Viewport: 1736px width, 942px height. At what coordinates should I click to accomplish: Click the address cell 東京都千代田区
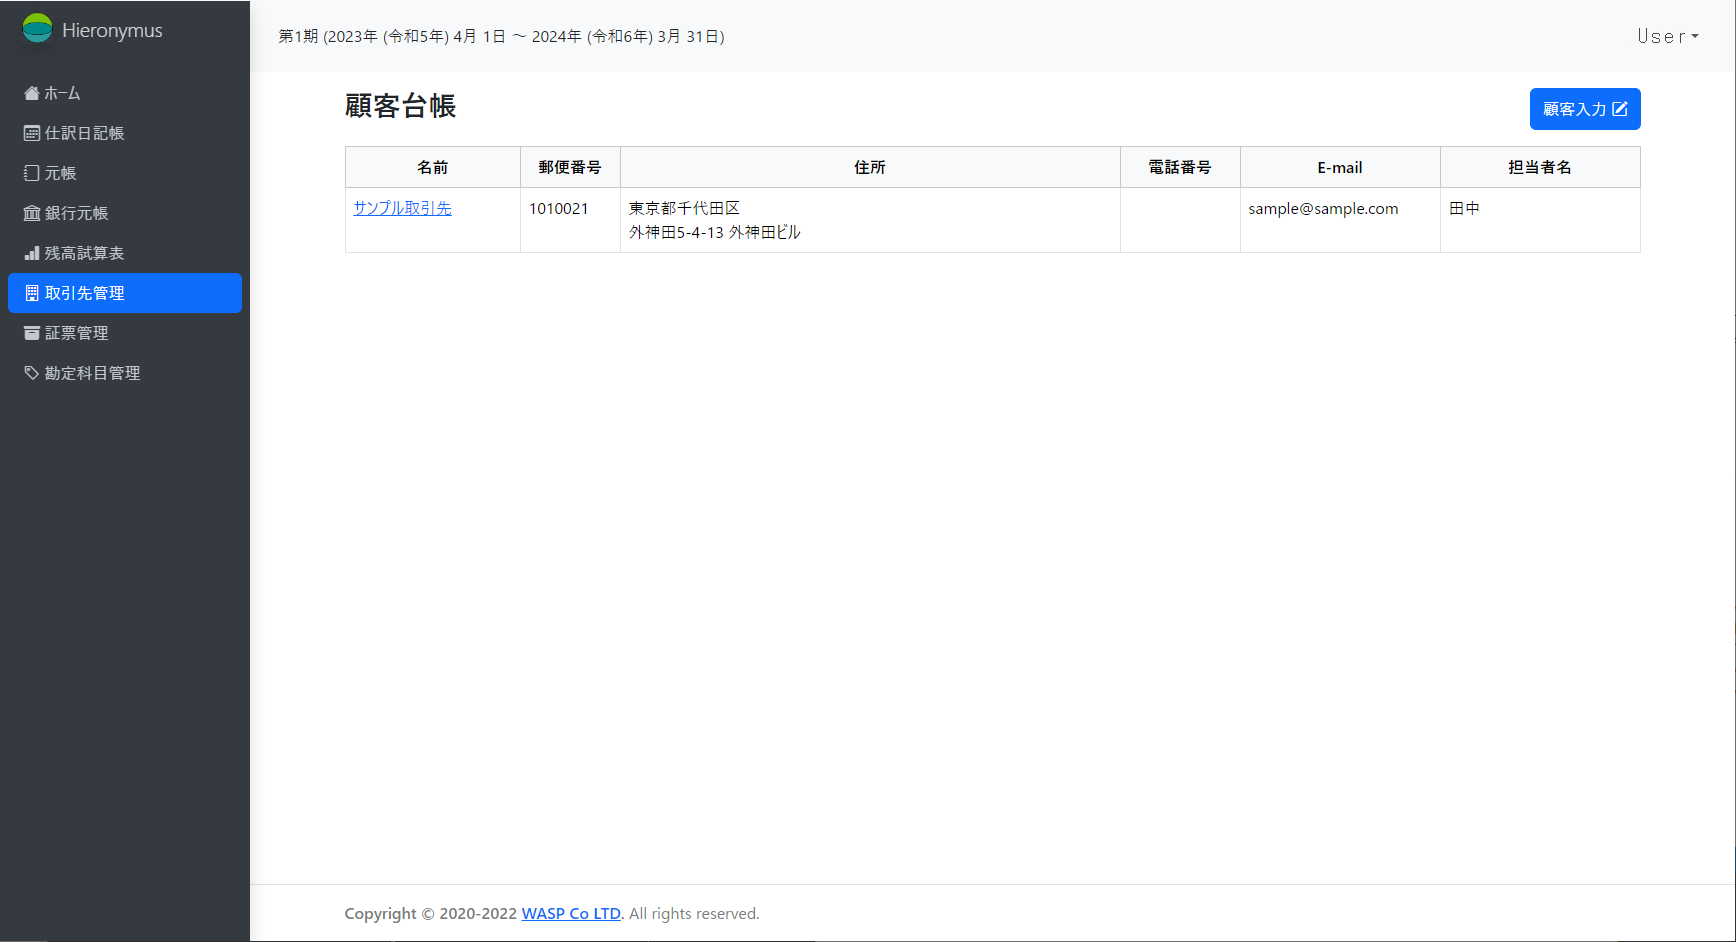[870, 220]
